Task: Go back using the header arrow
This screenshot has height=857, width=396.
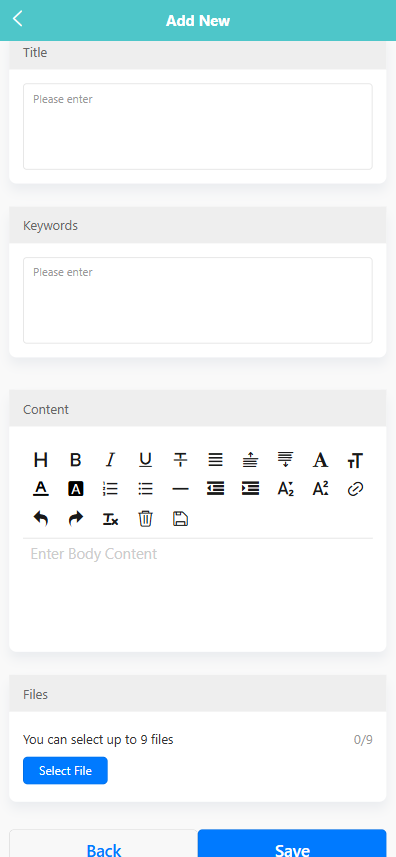Action: click(x=17, y=19)
